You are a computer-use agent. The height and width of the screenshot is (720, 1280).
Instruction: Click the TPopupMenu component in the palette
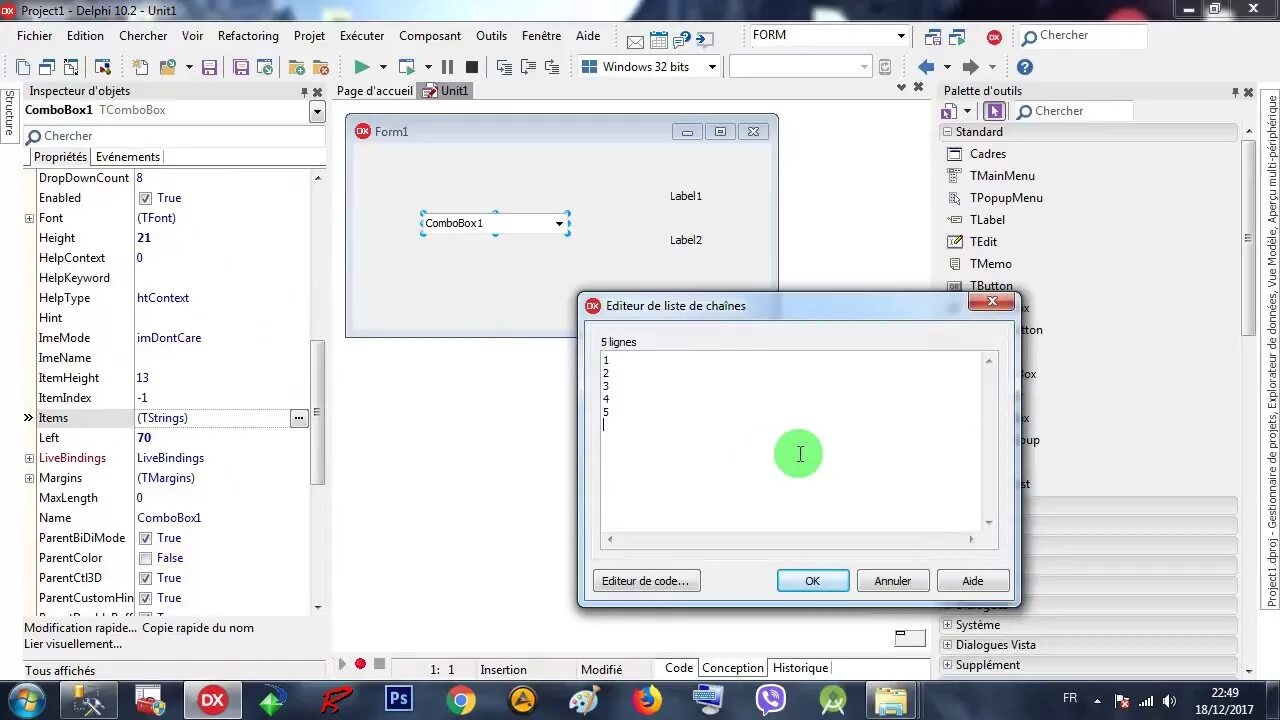pyautogui.click(x=1006, y=198)
